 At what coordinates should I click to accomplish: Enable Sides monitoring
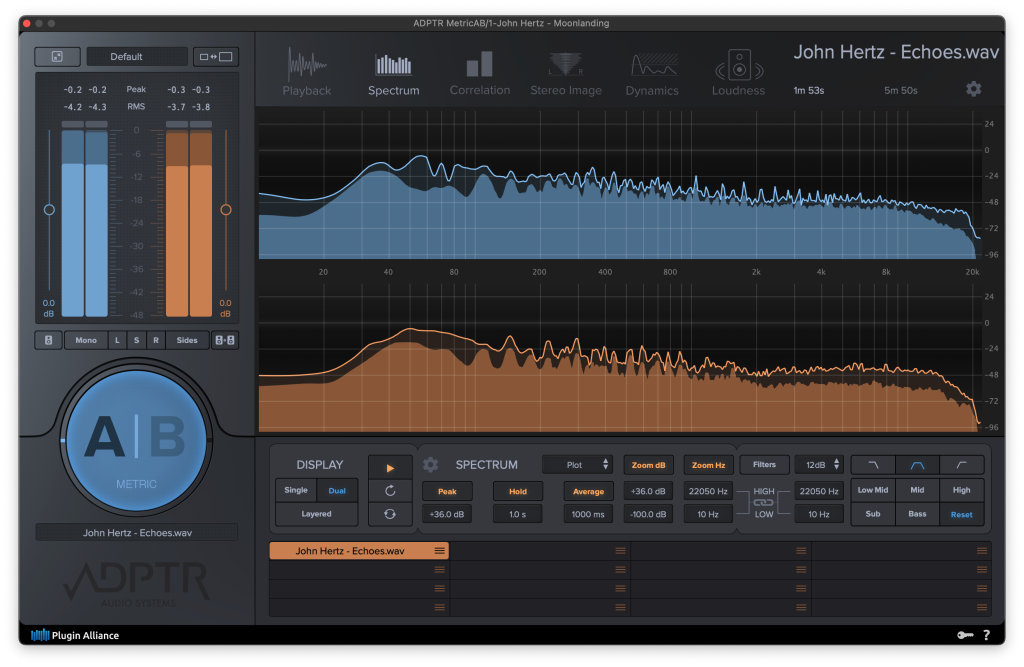point(187,340)
